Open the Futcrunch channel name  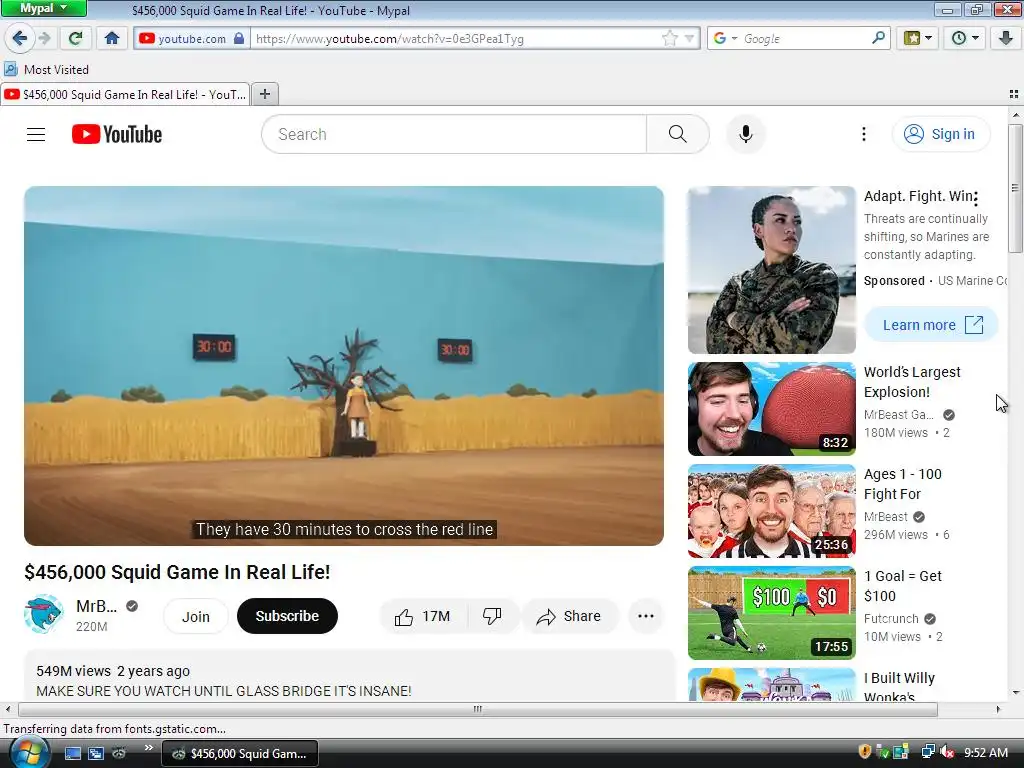point(891,618)
